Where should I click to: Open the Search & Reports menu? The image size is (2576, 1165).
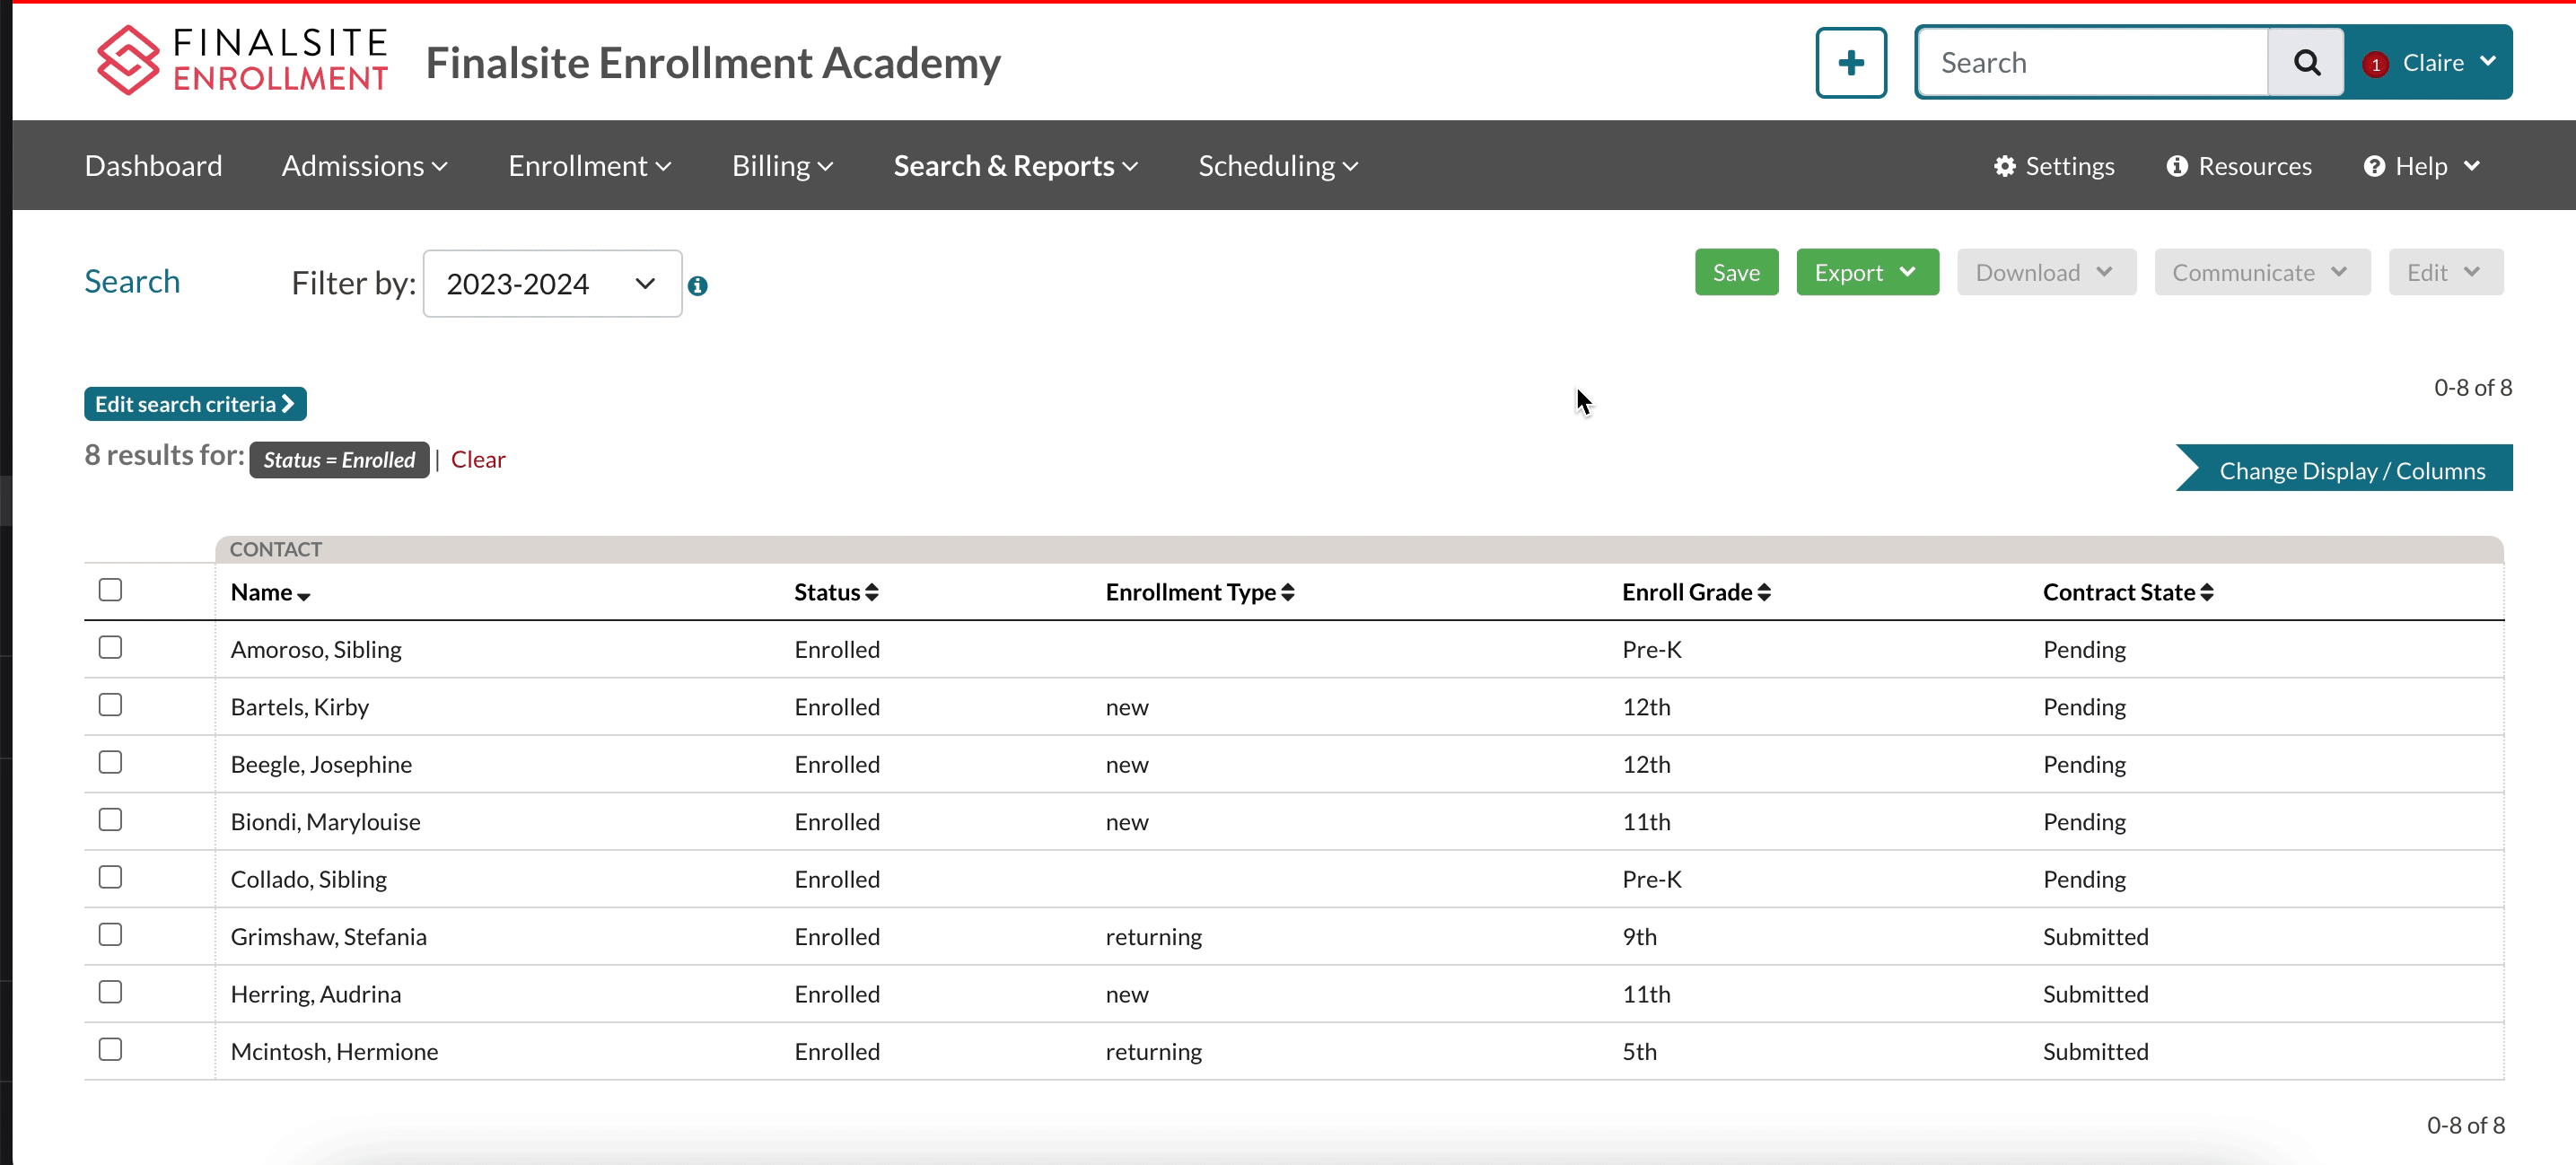(x=1015, y=166)
